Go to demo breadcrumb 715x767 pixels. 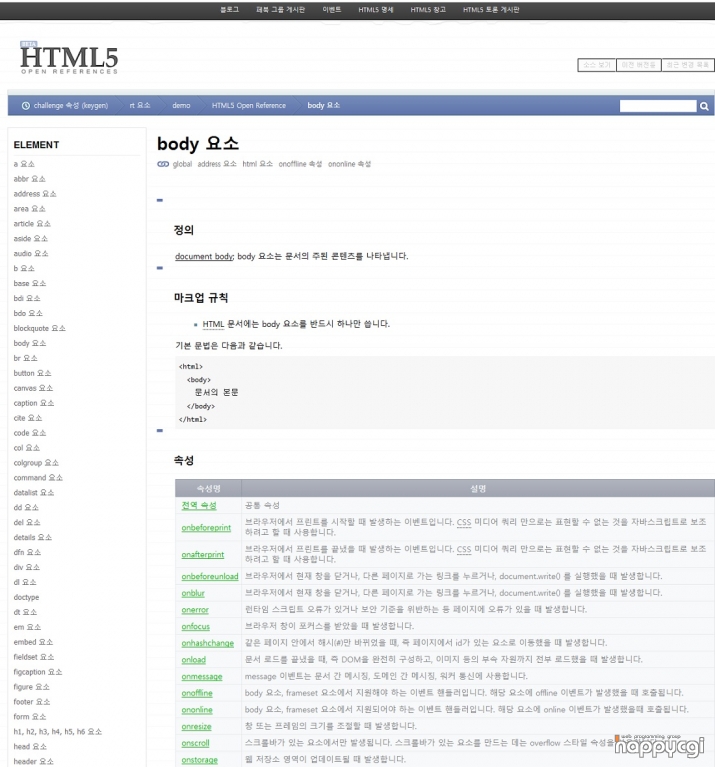[181, 106]
